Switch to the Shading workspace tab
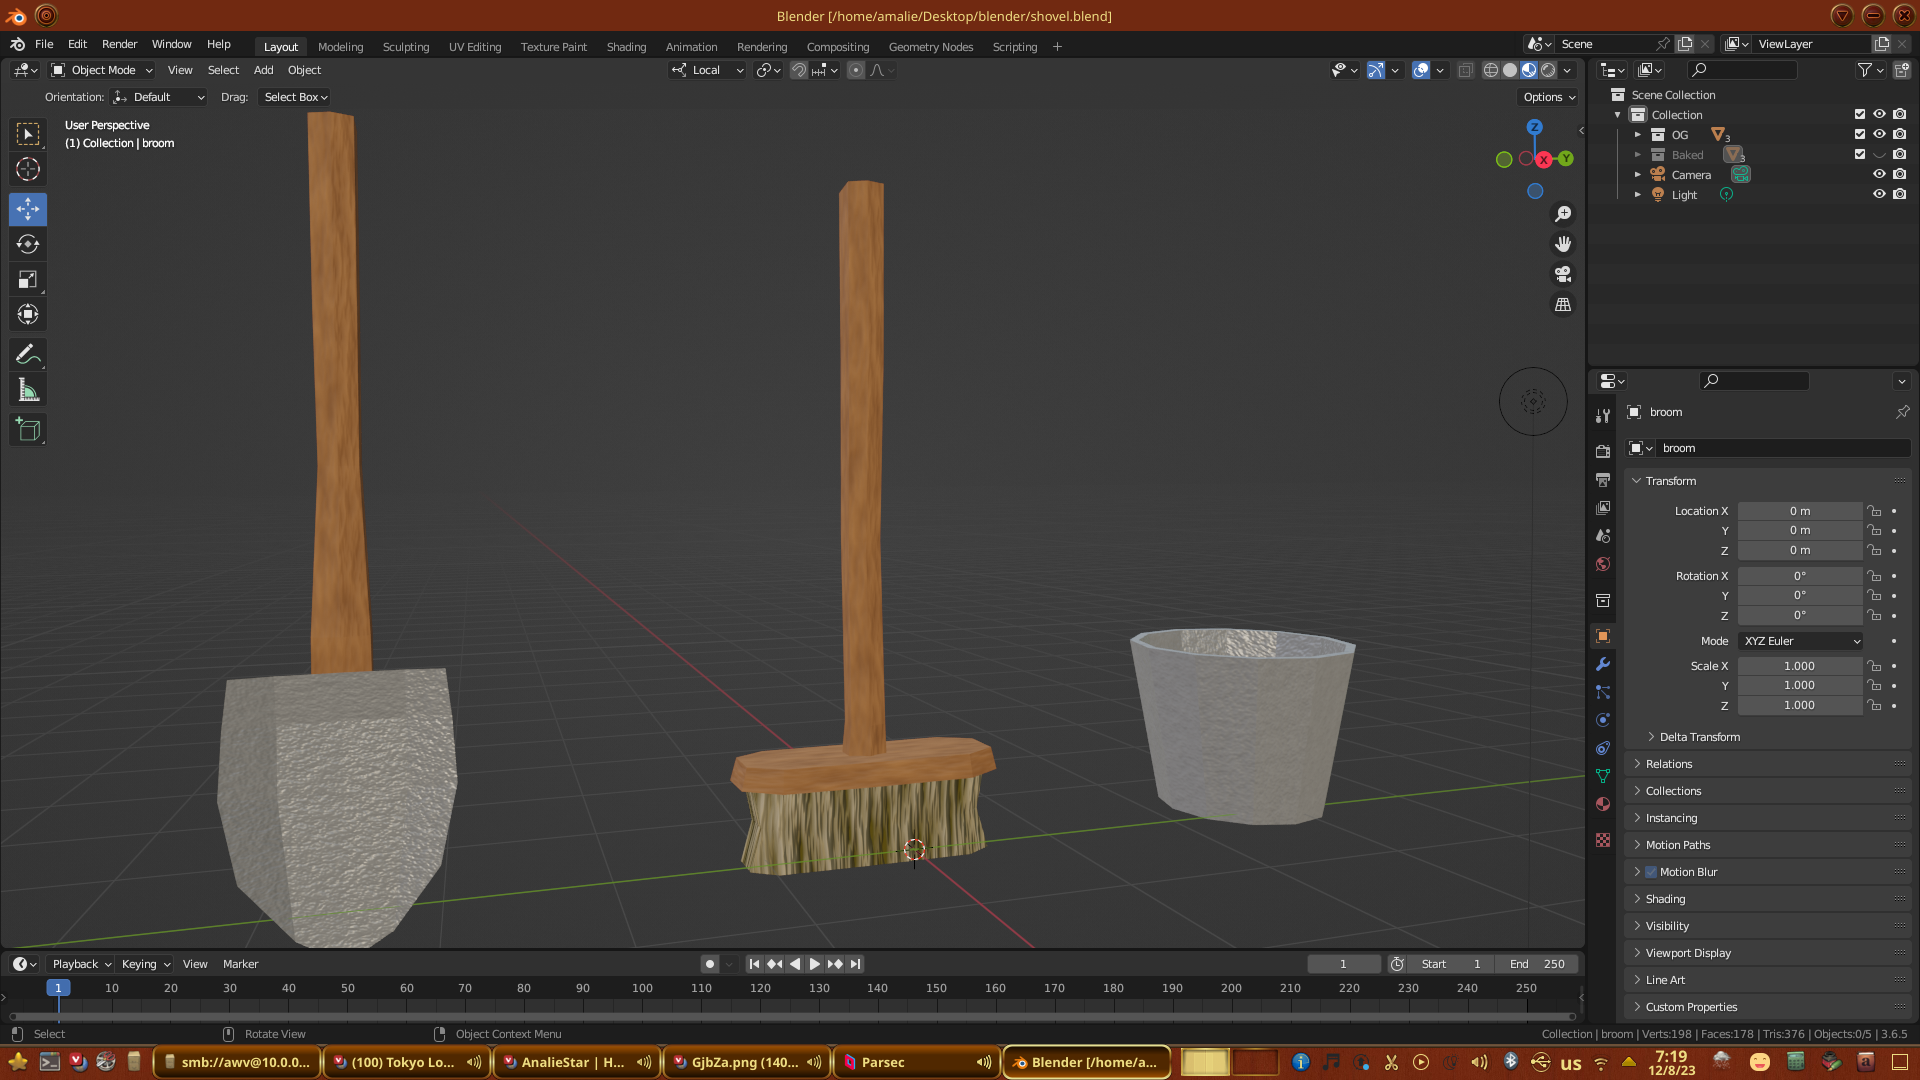Image resolution: width=1920 pixels, height=1080 pixels. 626,47
